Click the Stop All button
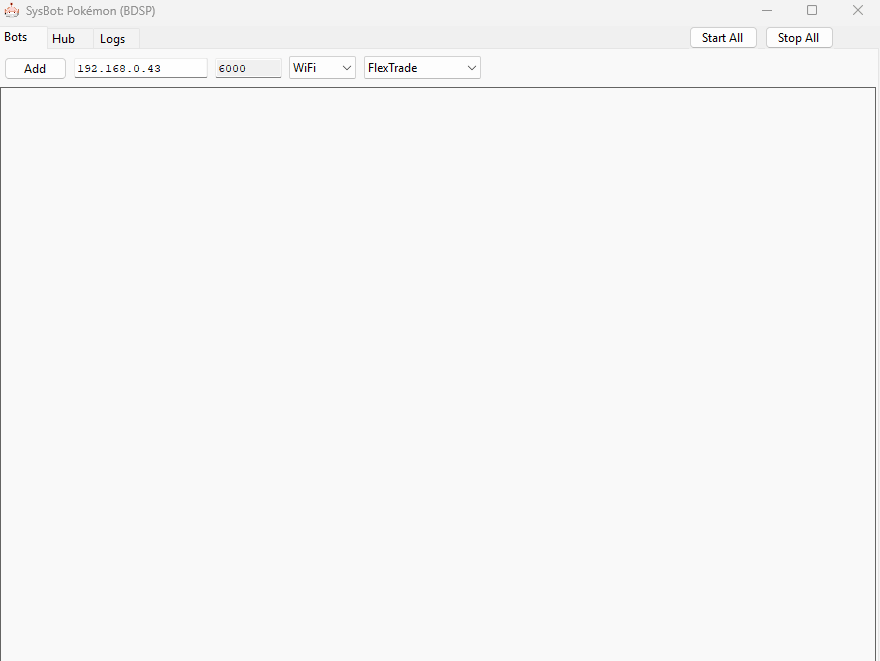 [799, 38]
